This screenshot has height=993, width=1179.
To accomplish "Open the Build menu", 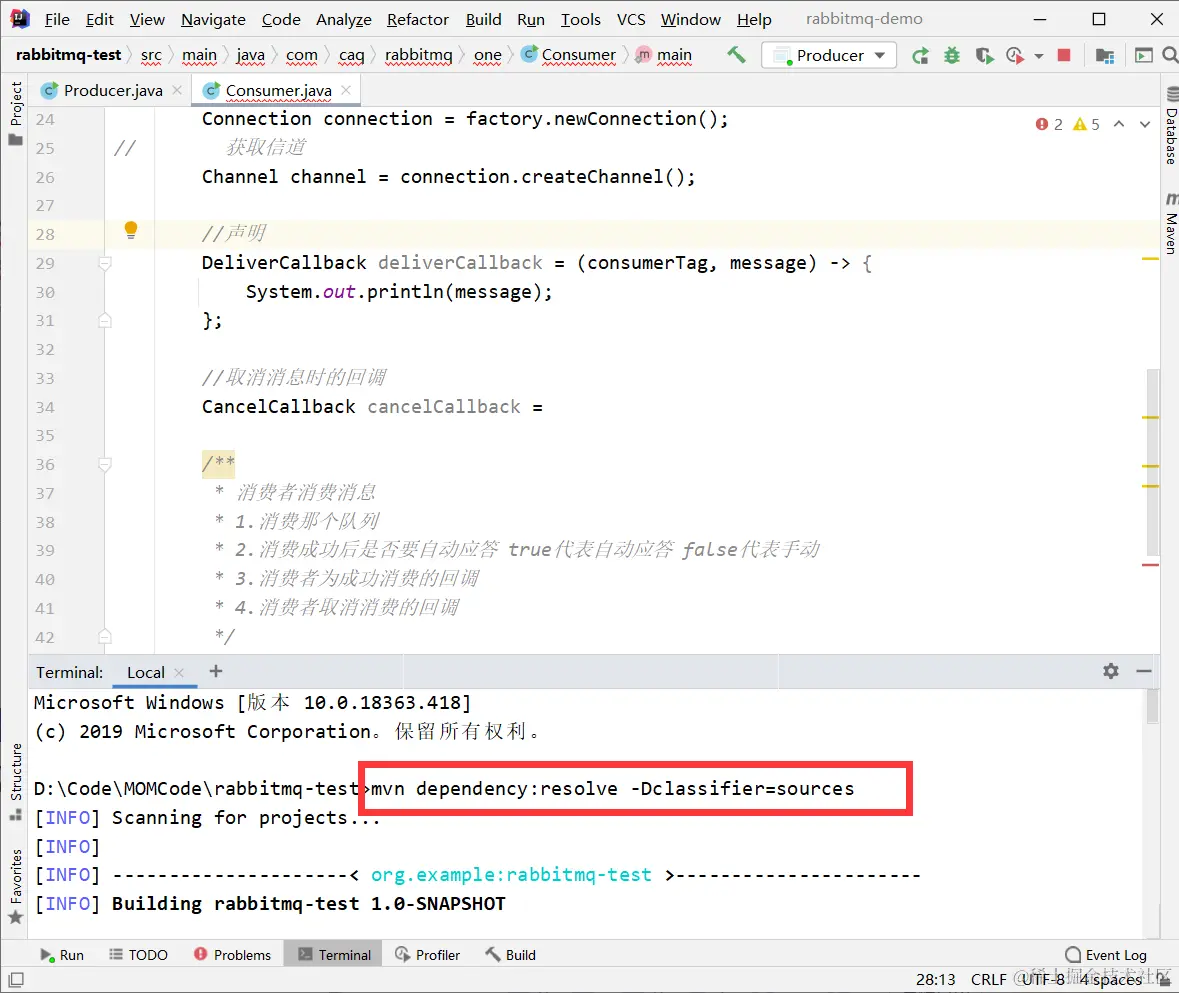I will pos(483,20).
